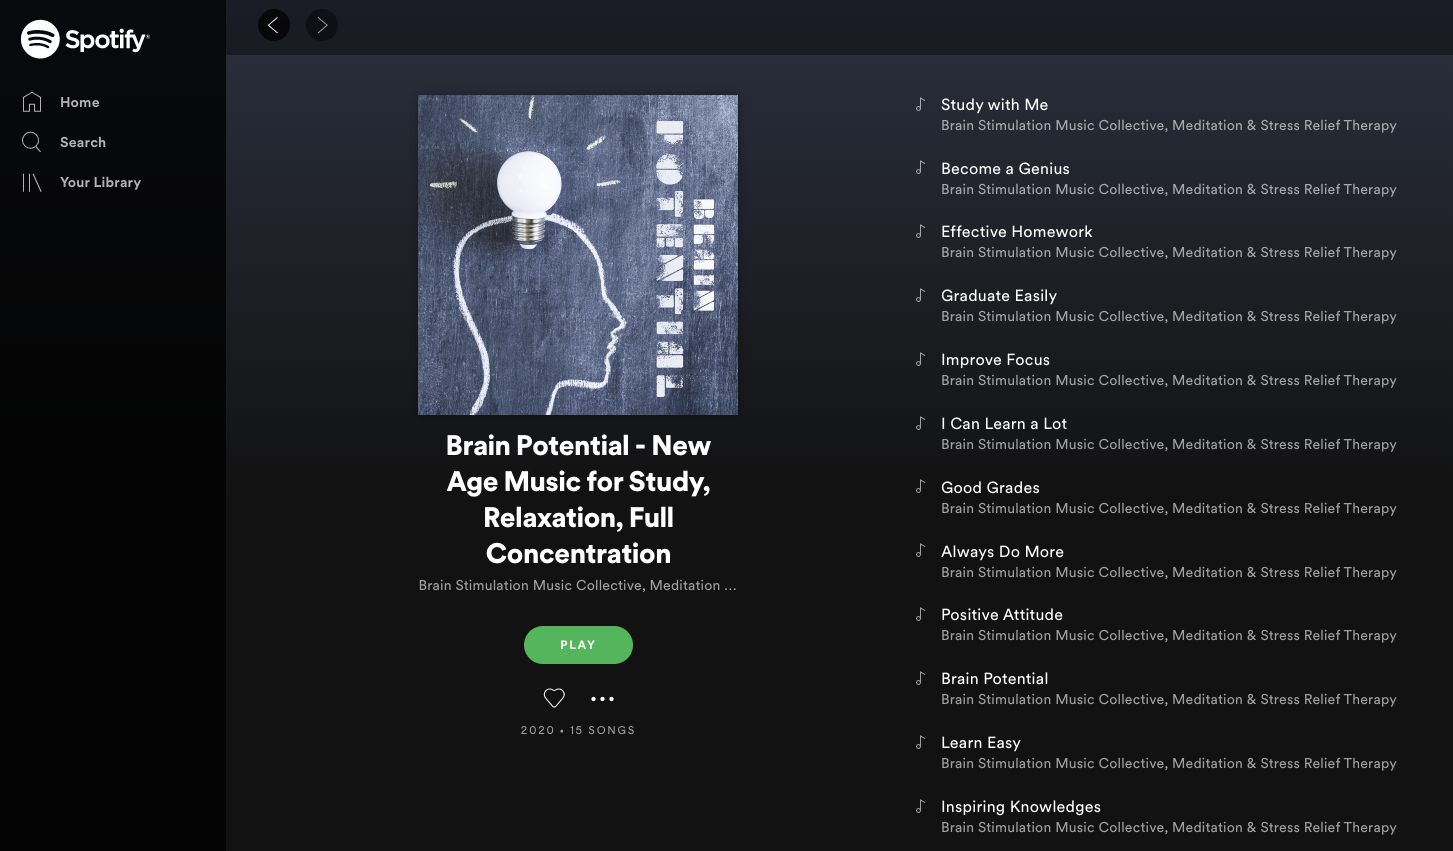Open artist link under Effective Homework
Screen dimensions: 1453x851
pyautogui.click(x=1168, y=252)
